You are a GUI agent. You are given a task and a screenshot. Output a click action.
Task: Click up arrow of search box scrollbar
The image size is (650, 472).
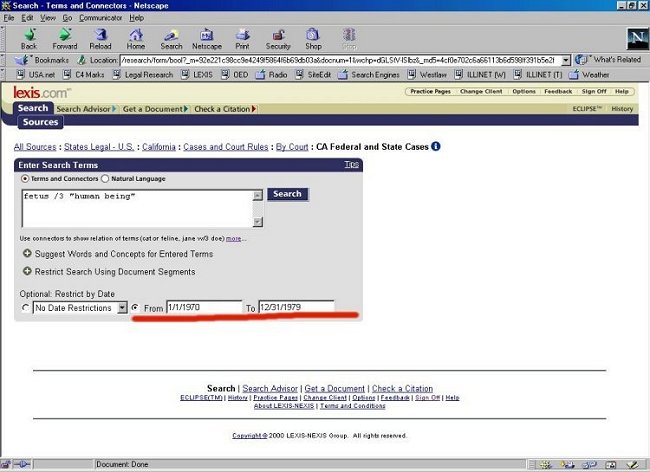coord(258,195)
